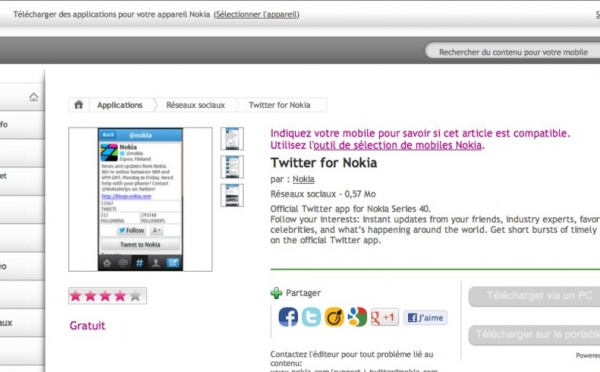This screenshot has width=600, height=372.
Task: Click the green plus Partager icon
Action: pos(276,293)
